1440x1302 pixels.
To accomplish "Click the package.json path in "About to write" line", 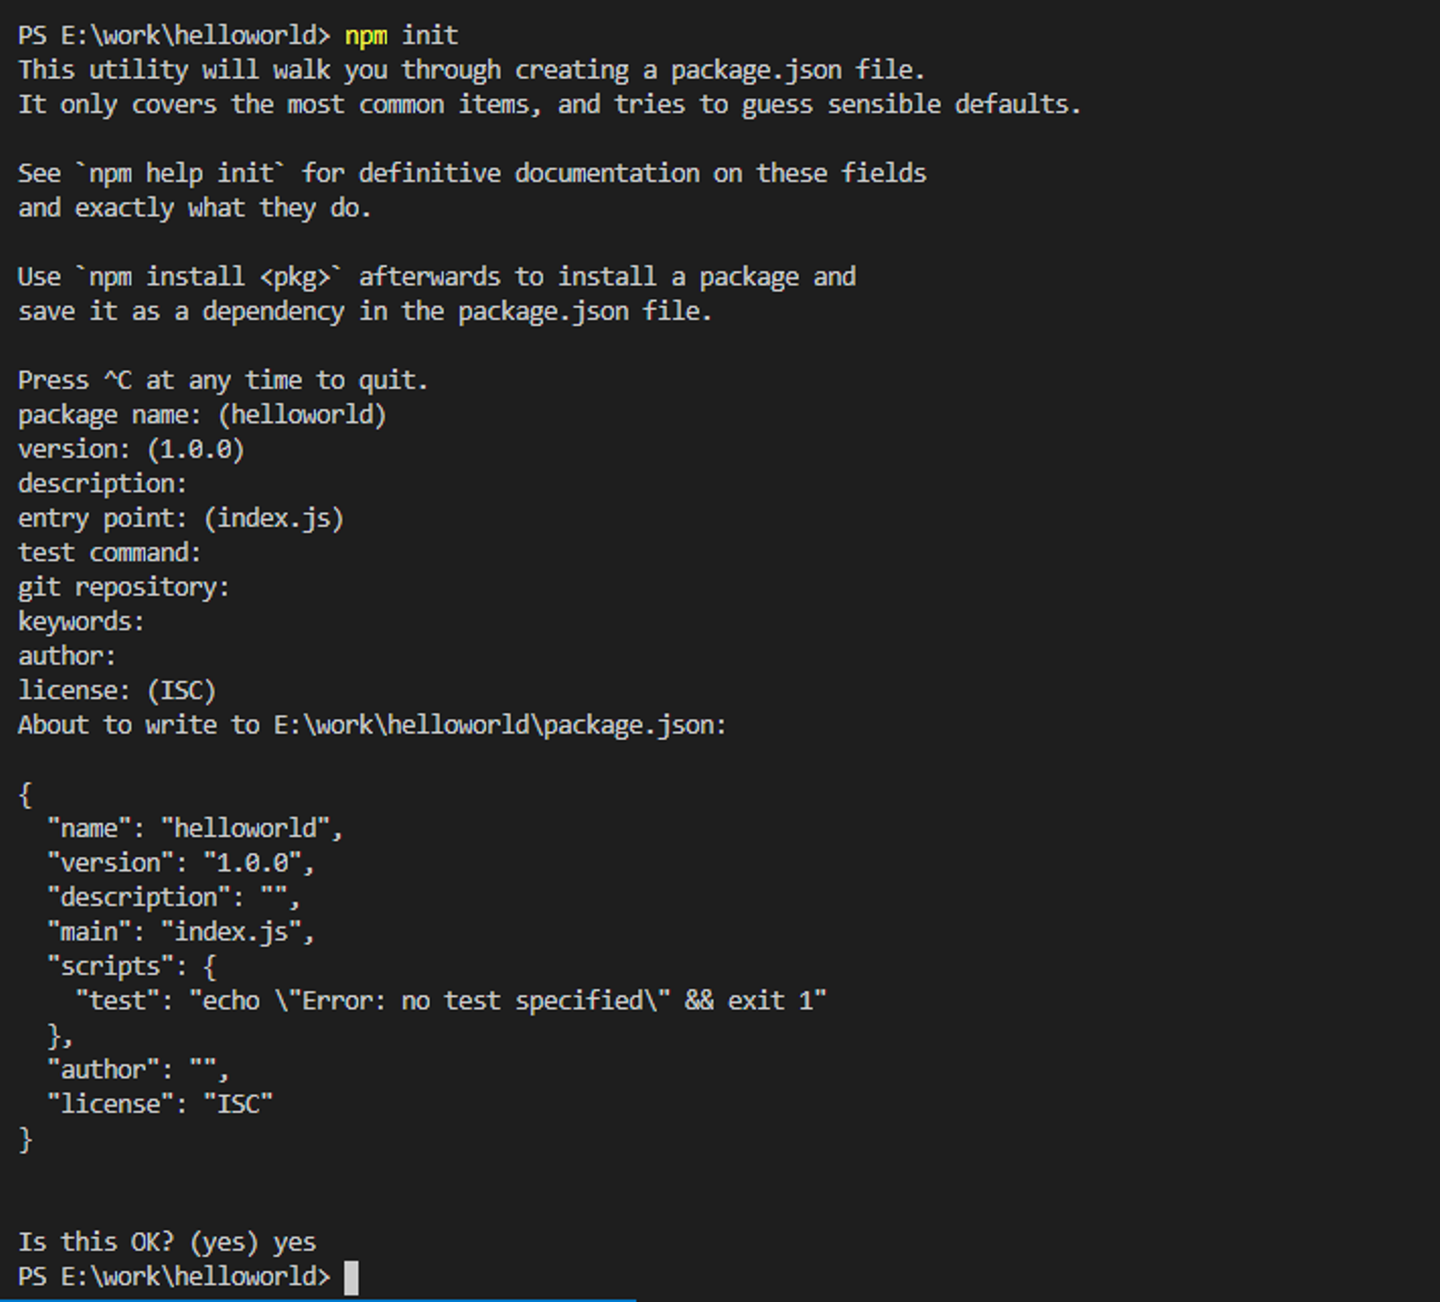I will [x=497, y=725].
